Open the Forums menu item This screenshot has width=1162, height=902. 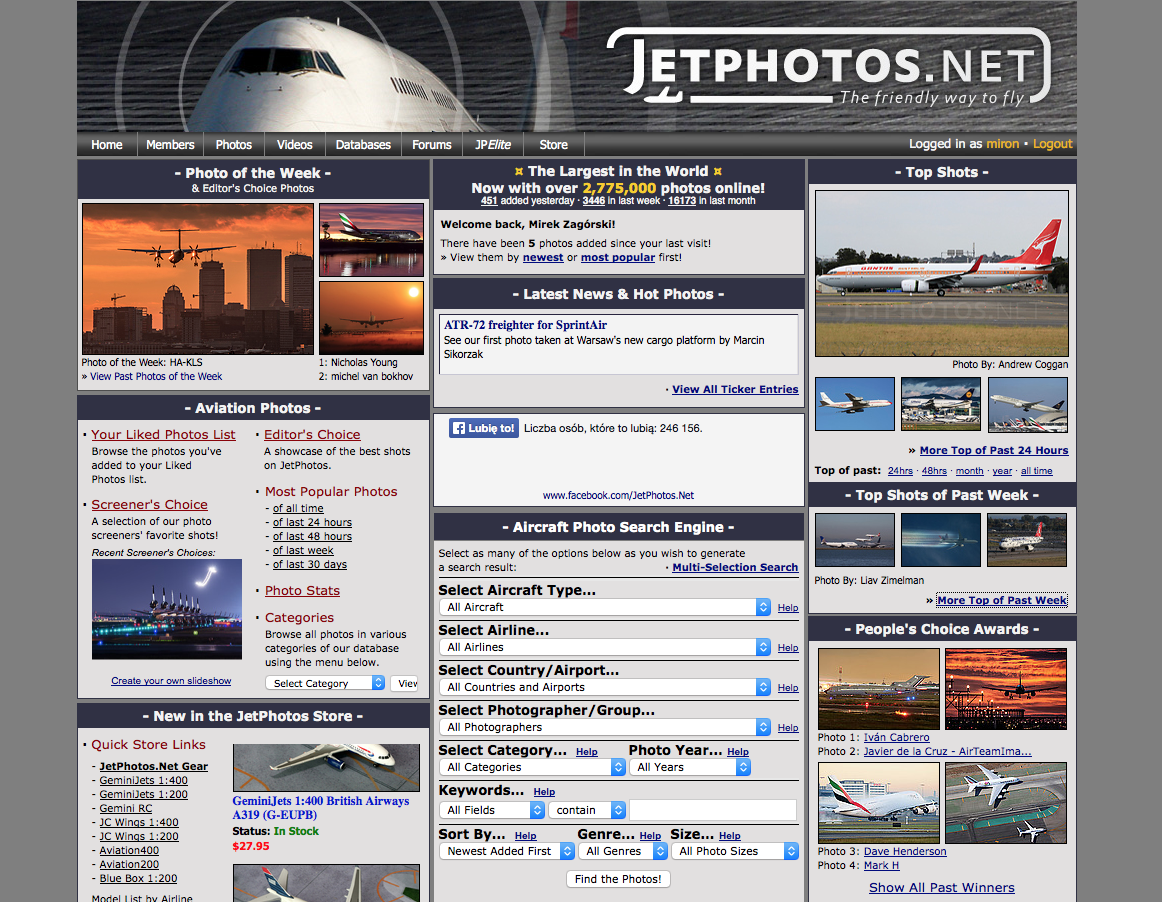(x=431, y=145)
